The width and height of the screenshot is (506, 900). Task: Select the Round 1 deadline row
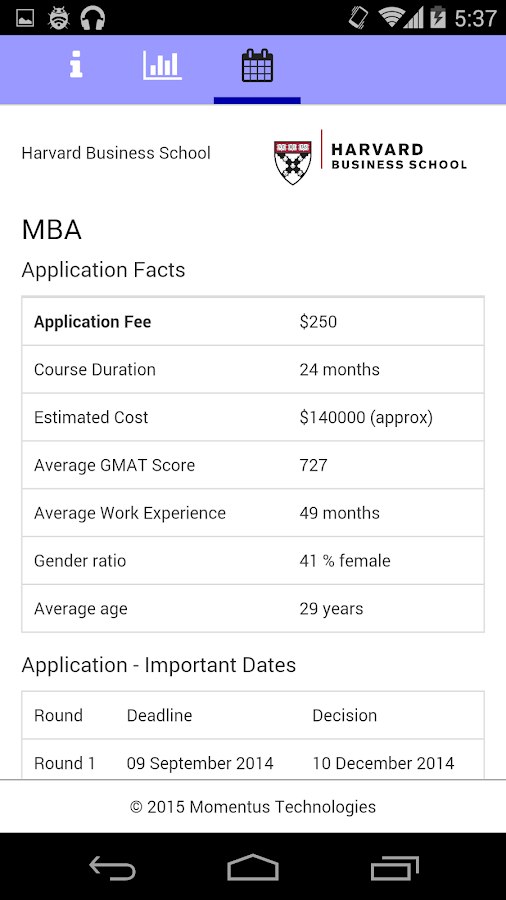[x=253, y=759]
